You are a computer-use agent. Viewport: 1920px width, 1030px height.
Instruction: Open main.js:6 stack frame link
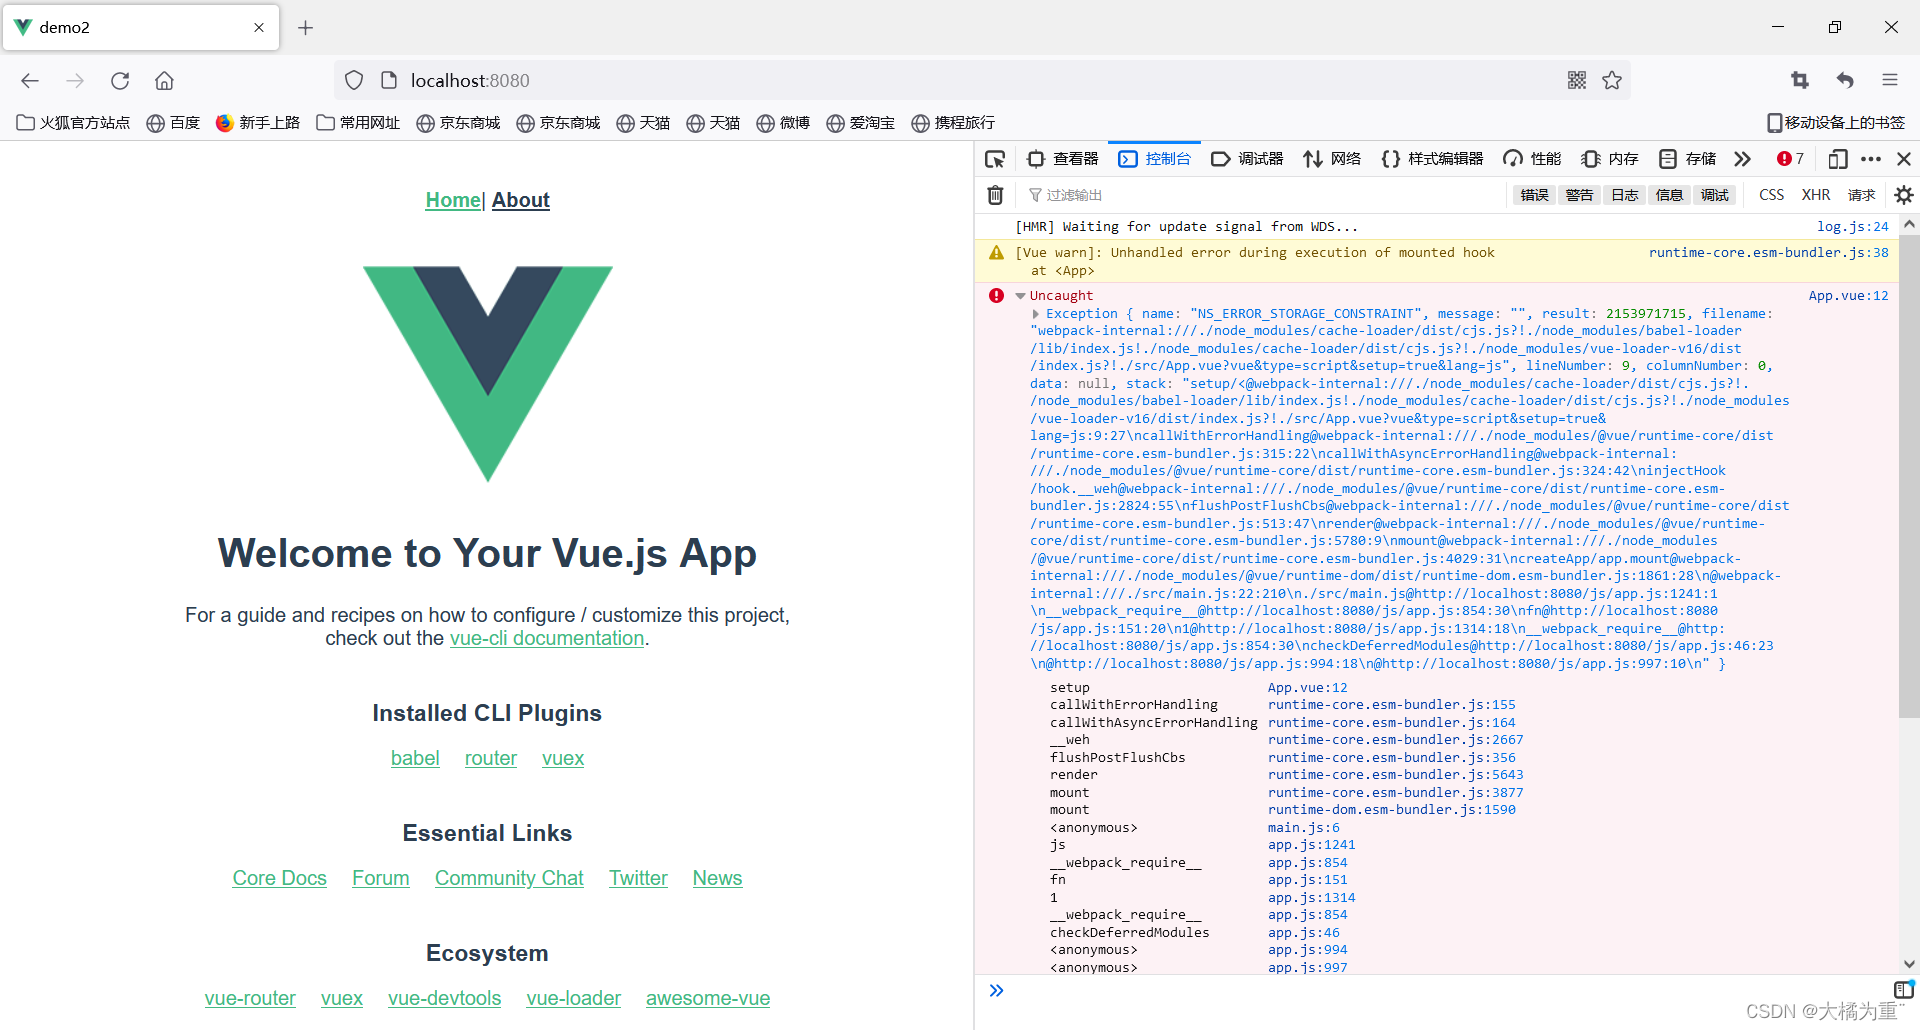coord(1304,828)
